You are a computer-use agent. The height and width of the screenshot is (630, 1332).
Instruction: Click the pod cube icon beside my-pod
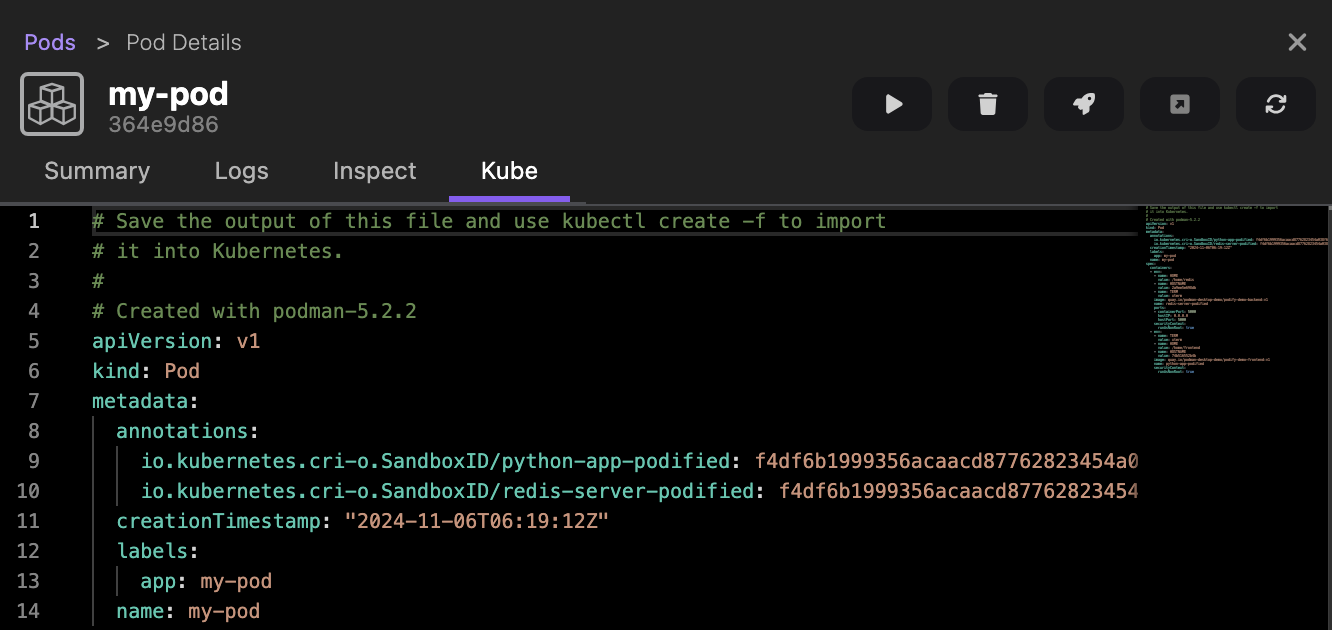point(51,103)
